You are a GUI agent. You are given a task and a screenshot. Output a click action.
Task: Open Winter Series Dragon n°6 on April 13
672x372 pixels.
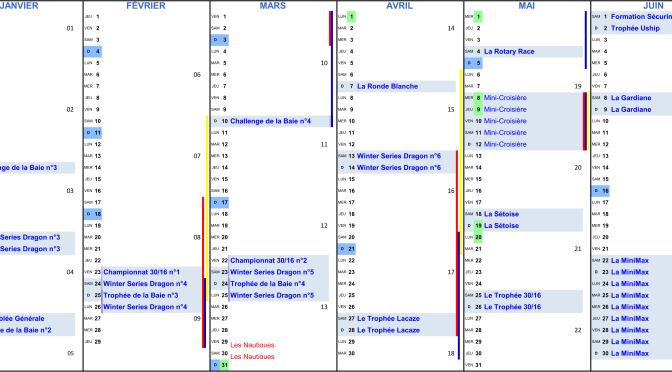pyautogui.click(x=399, y=156)
